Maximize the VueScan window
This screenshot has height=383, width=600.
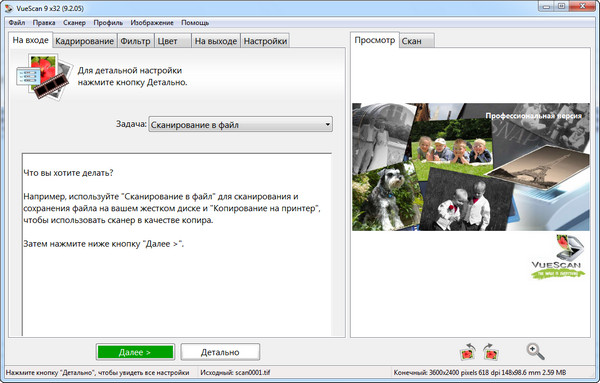click(562, 7)
